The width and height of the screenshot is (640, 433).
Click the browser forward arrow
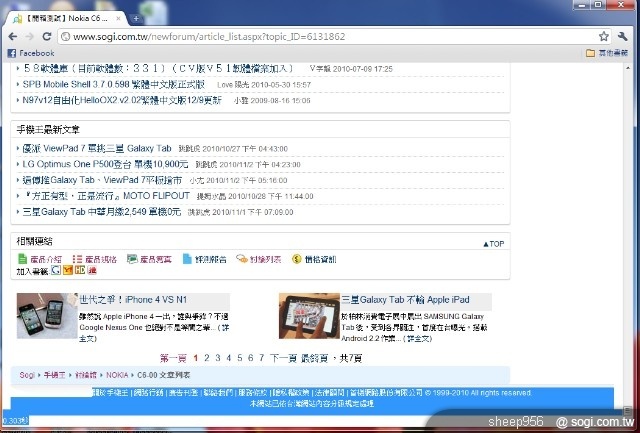coord(30,36)
